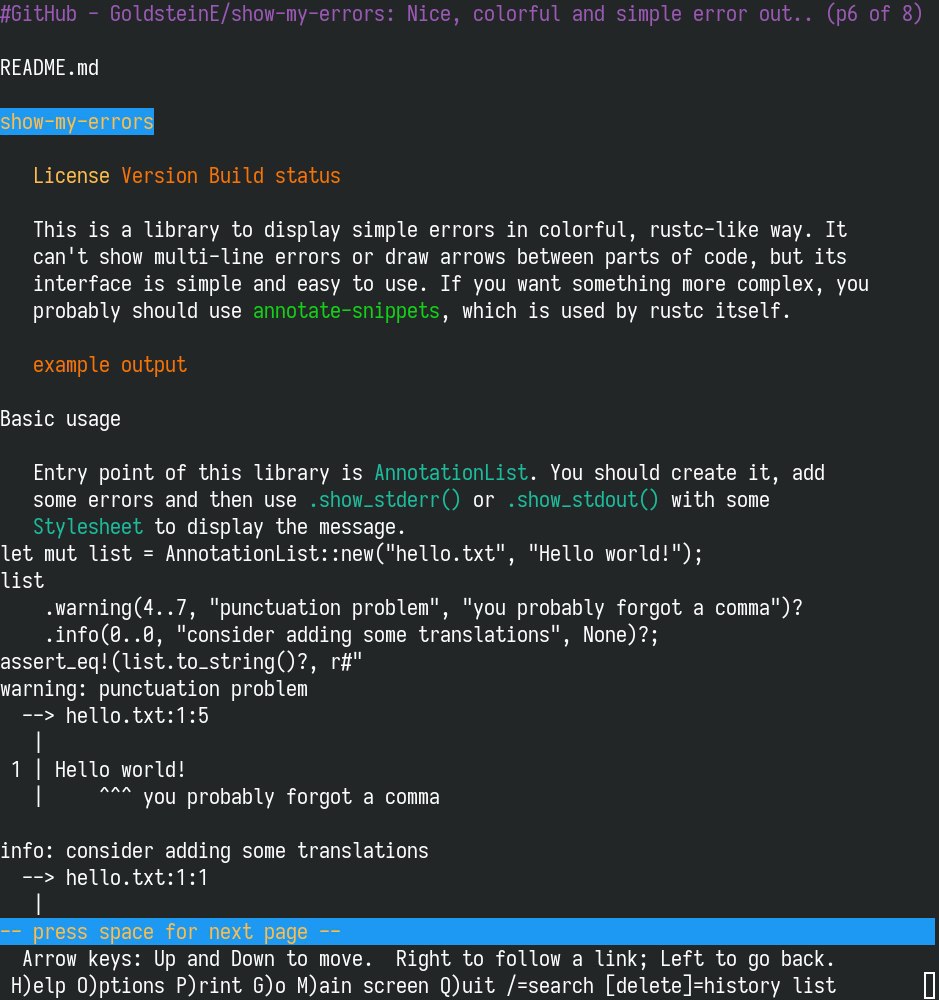Click the 'Basic usage' heading

tap(60, 419)
